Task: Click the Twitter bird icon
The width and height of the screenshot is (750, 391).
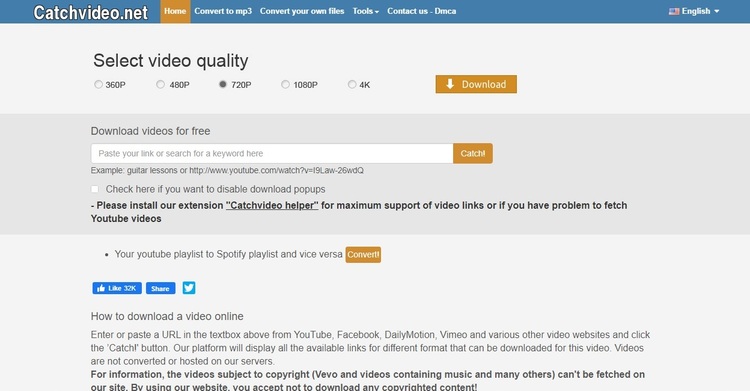Action: pyautogui.click(x=189, y=288)
